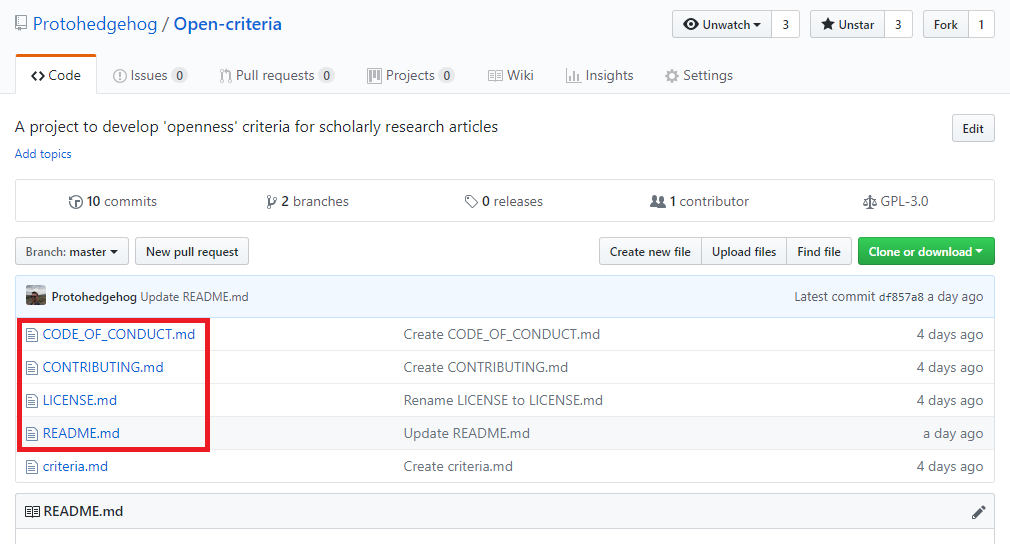
Task: Open the Unwatch dropdown button
Action: click(x=721, y=24)
